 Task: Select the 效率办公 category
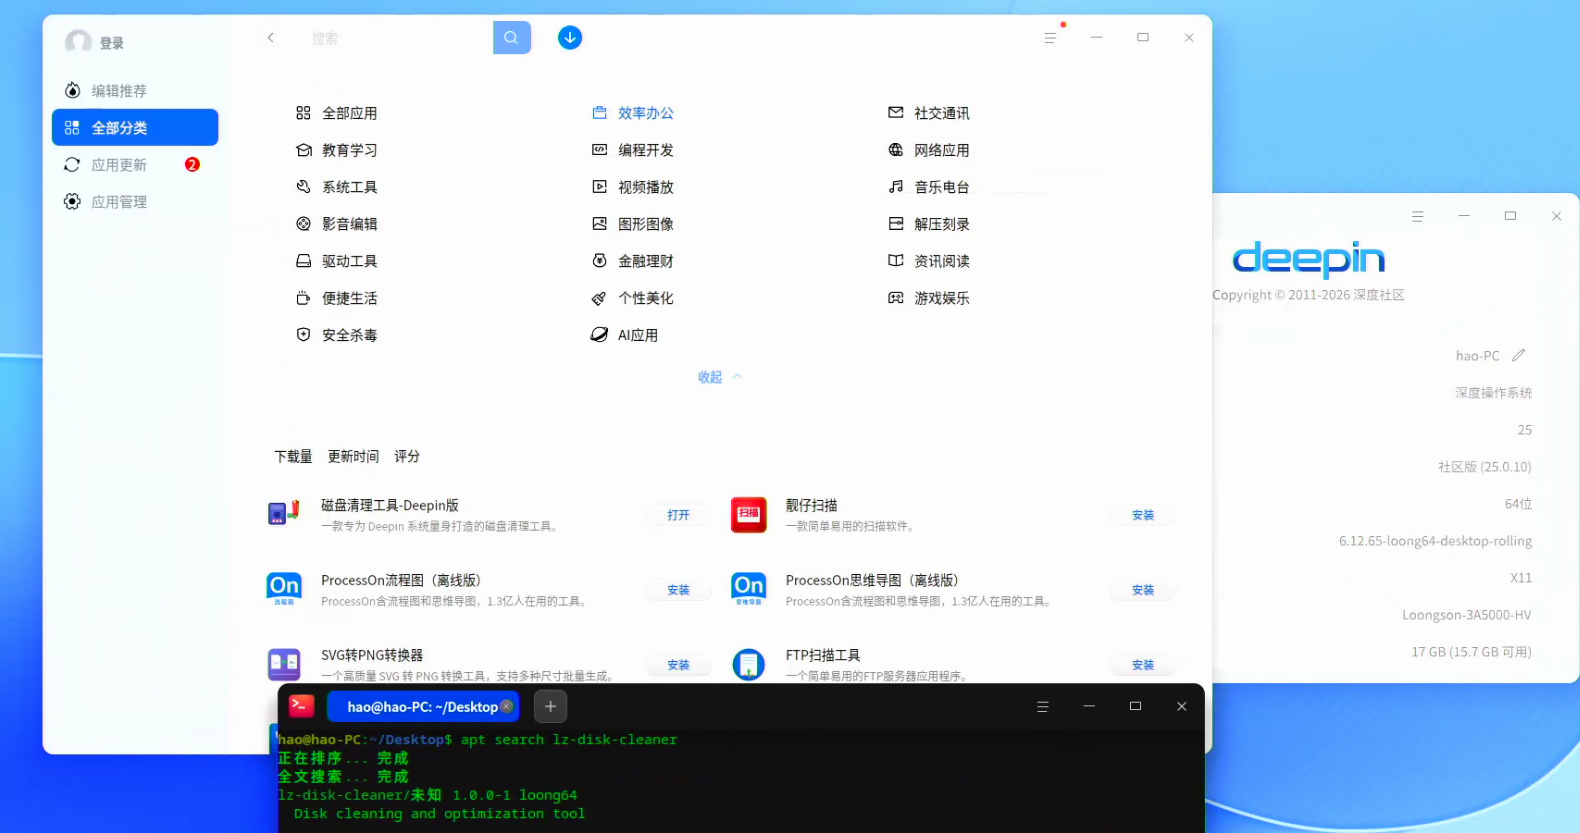(633, 113)
